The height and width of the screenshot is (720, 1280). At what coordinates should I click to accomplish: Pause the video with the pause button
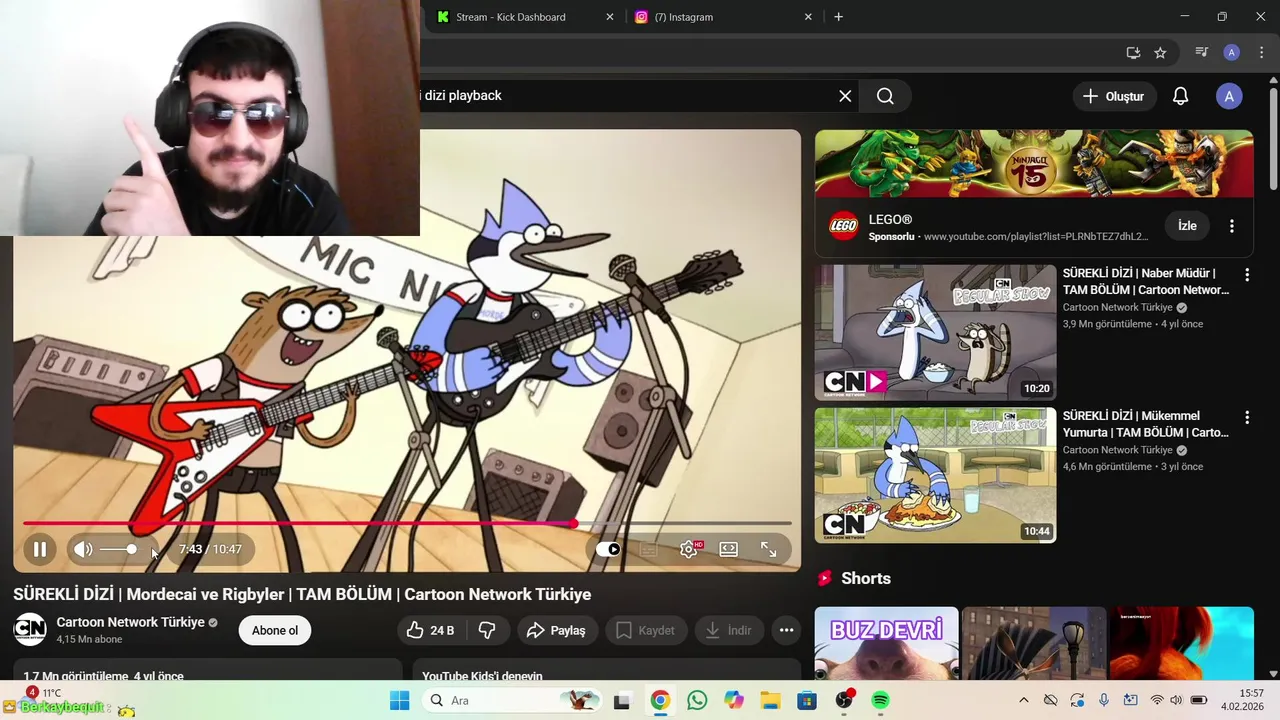[40, 549]
